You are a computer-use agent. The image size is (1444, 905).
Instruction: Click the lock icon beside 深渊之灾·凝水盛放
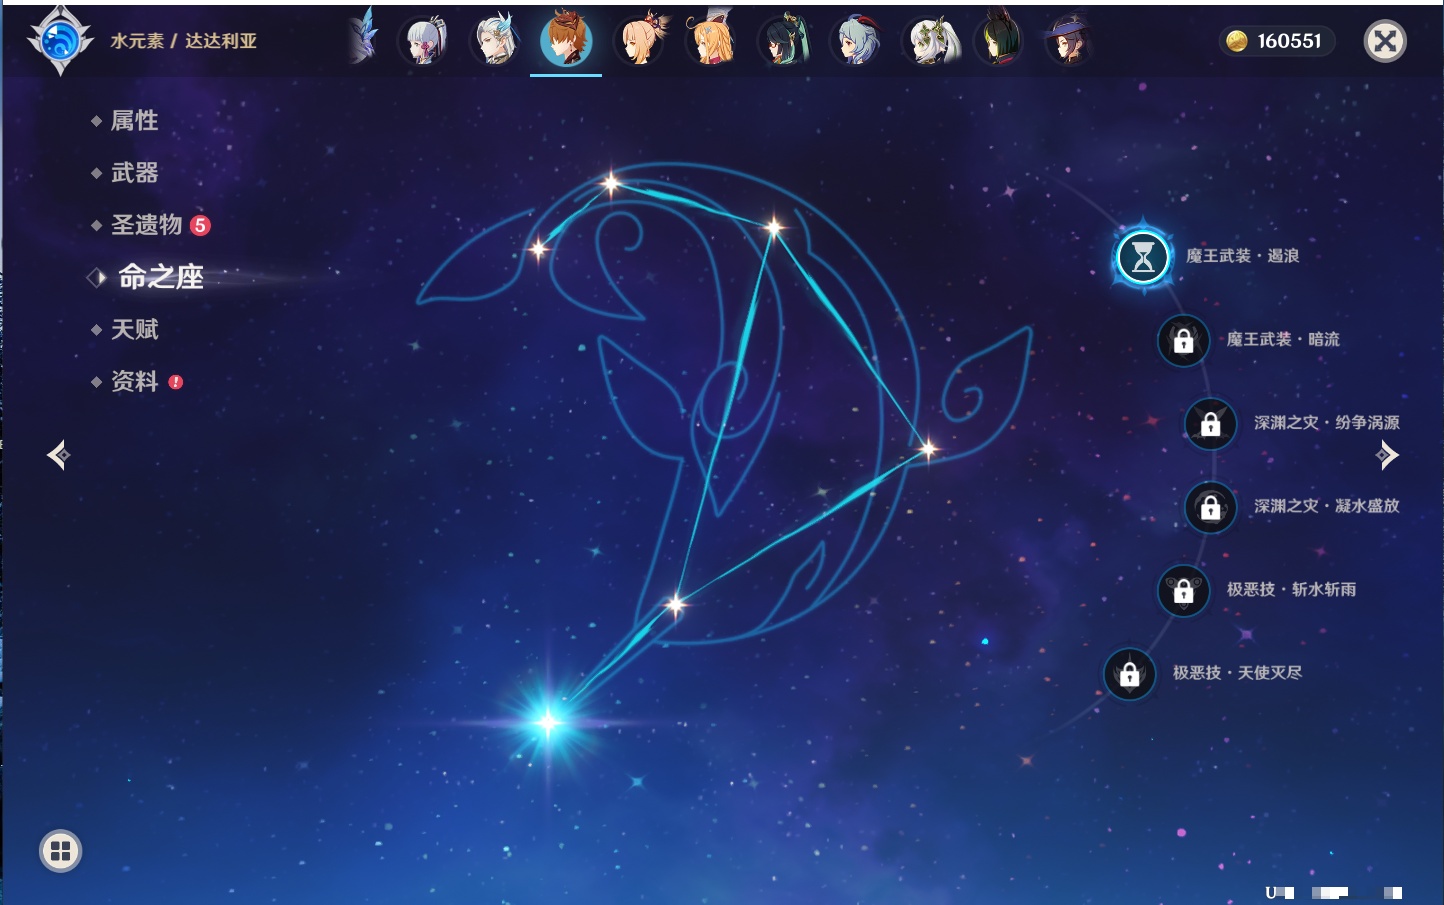point(1211,507)
